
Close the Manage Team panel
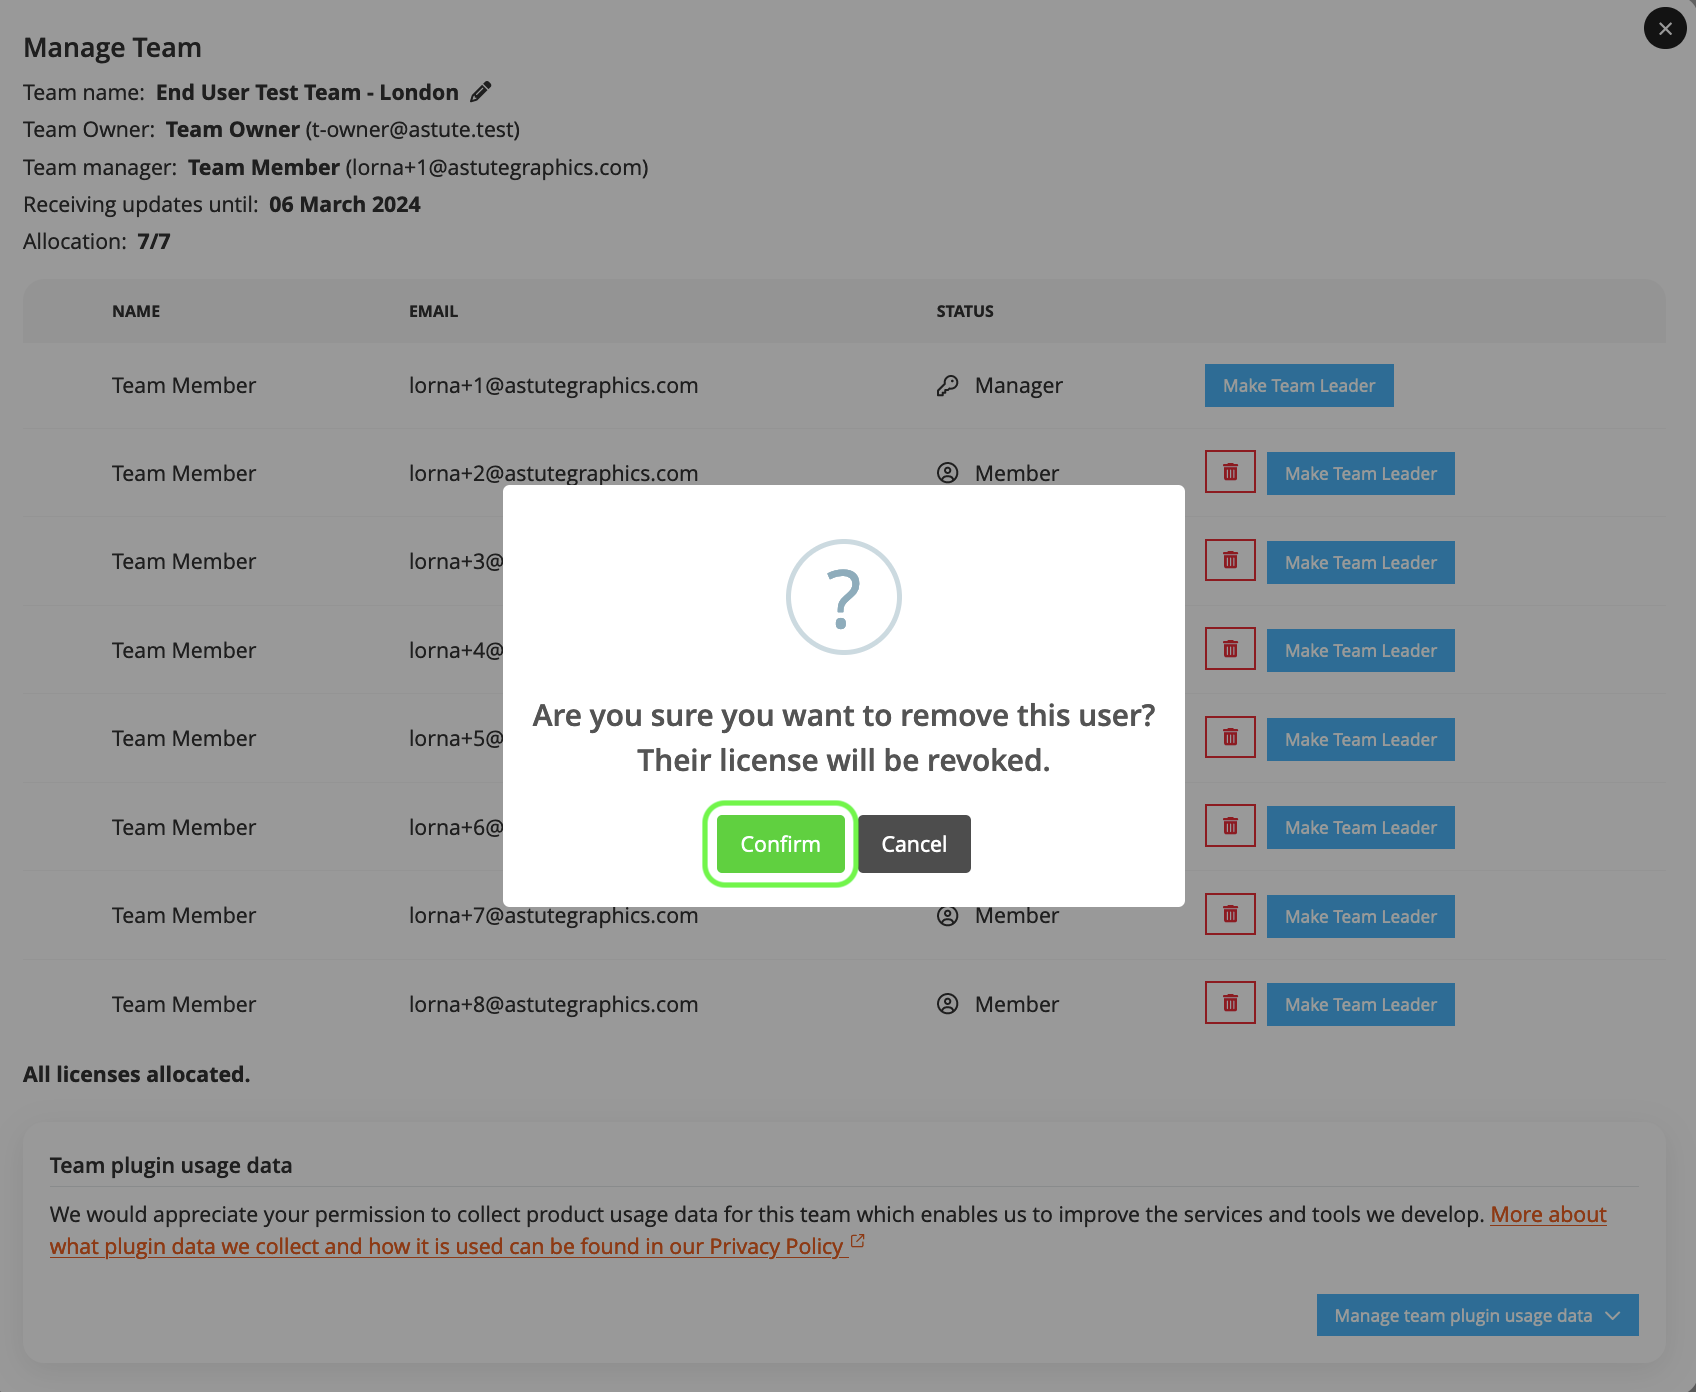click(x=1665, y=28)
